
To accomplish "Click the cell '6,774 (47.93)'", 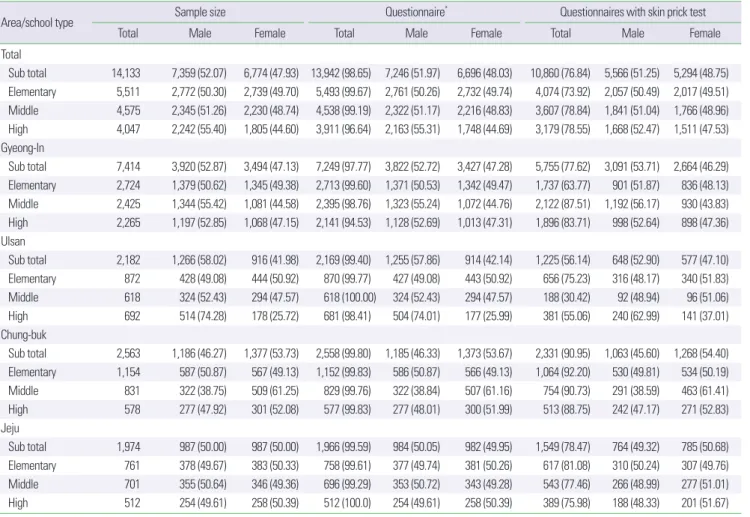I will tap(271, 73).
